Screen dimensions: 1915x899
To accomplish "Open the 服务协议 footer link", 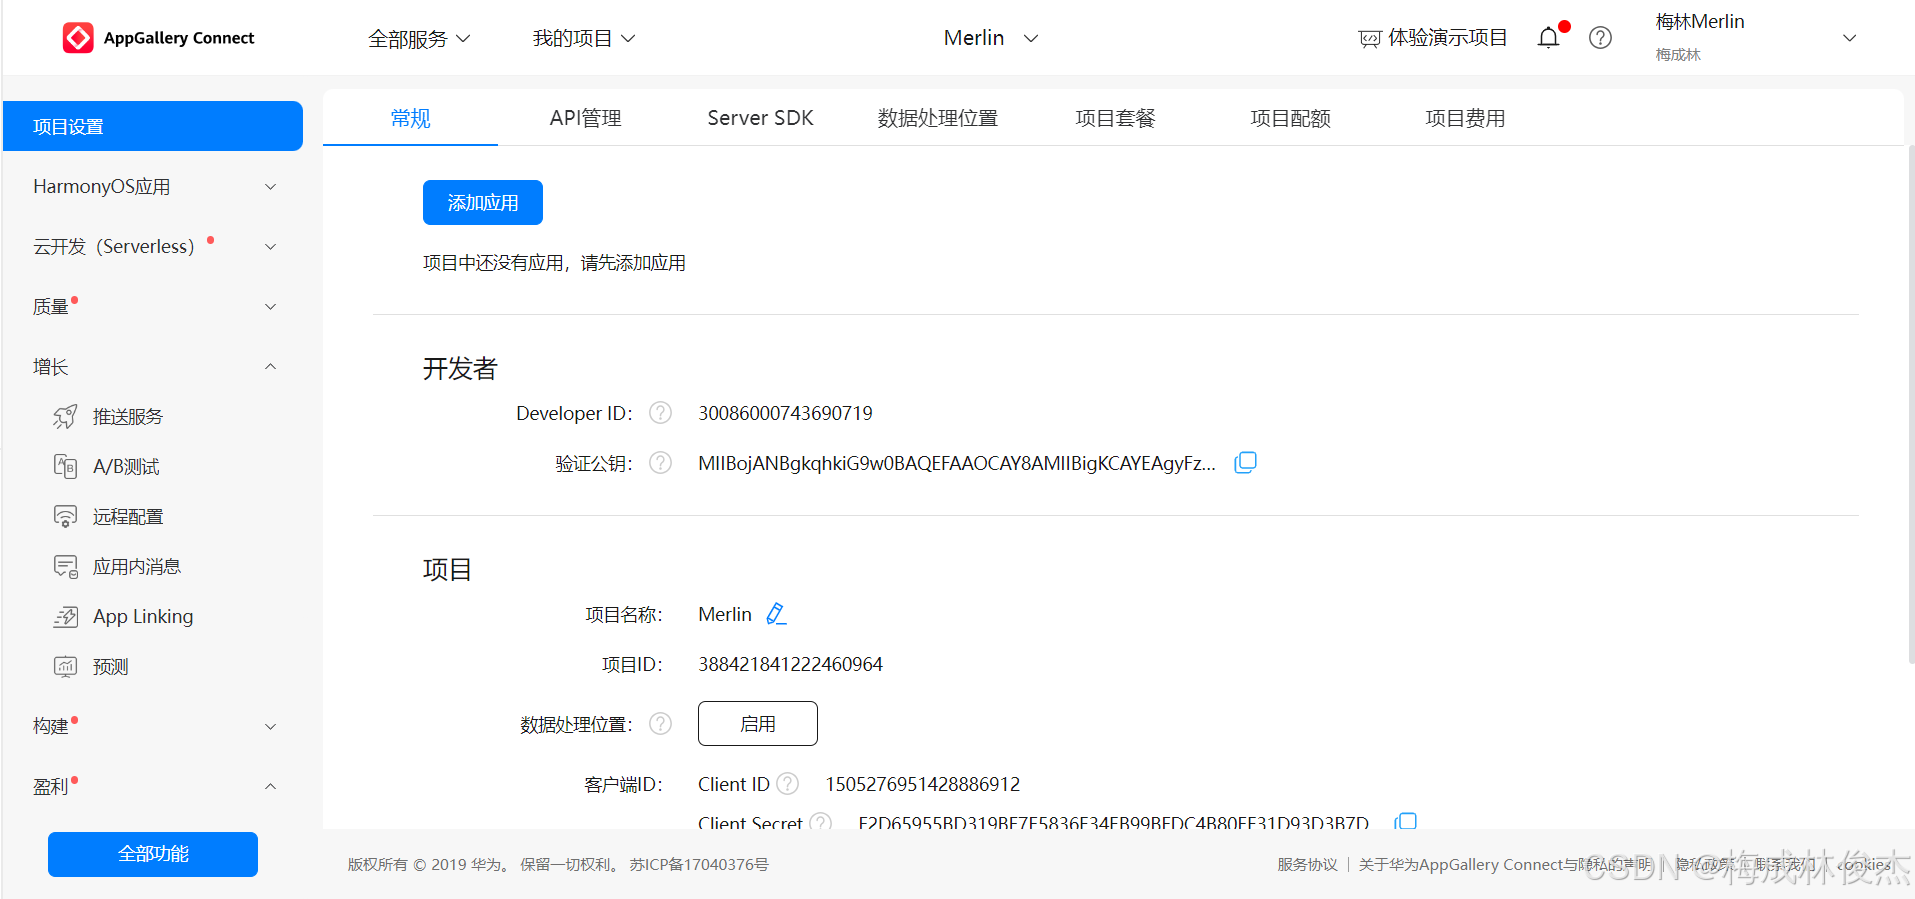I will click(1307, 864).
